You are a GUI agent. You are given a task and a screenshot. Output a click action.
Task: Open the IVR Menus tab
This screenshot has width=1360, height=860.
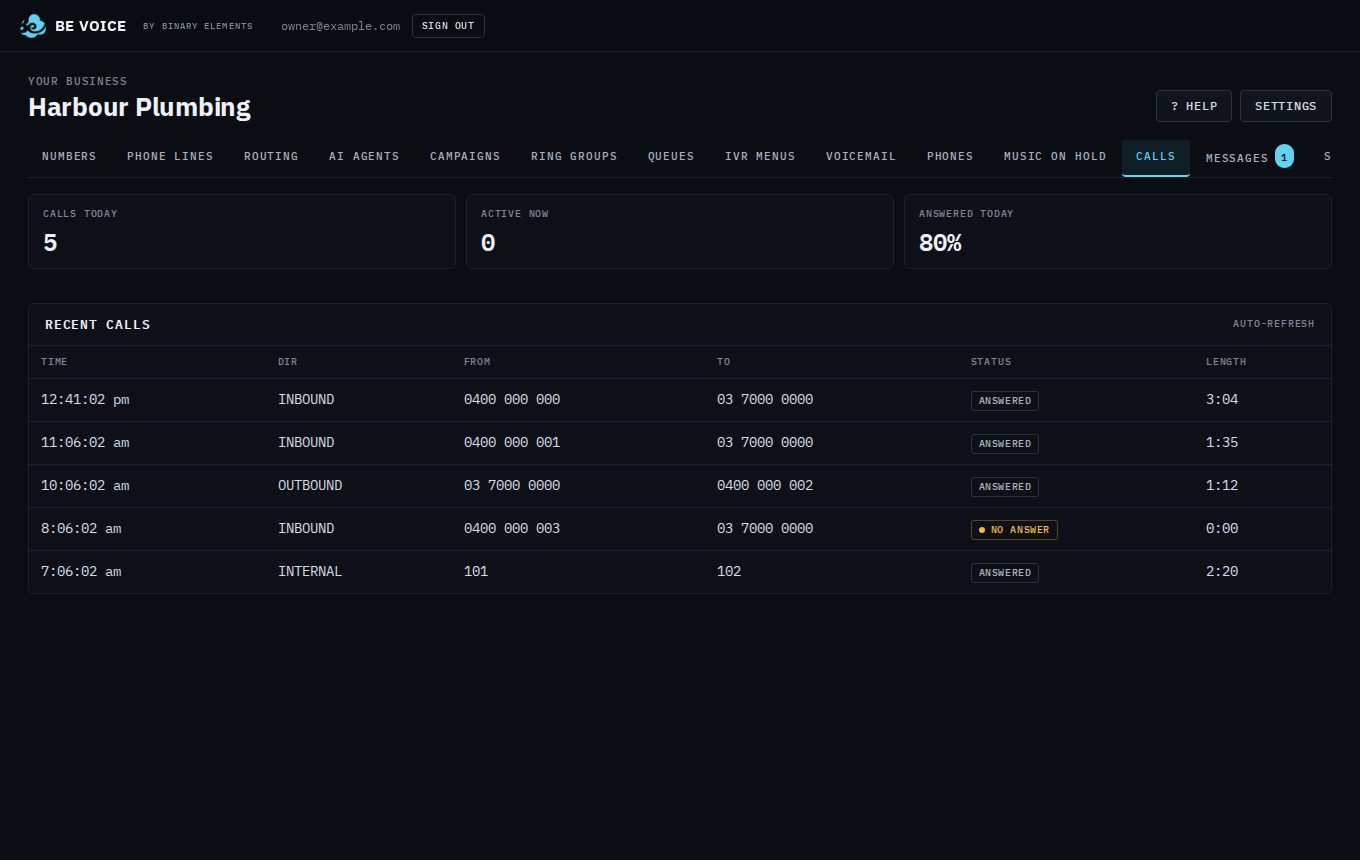point(760,157)
